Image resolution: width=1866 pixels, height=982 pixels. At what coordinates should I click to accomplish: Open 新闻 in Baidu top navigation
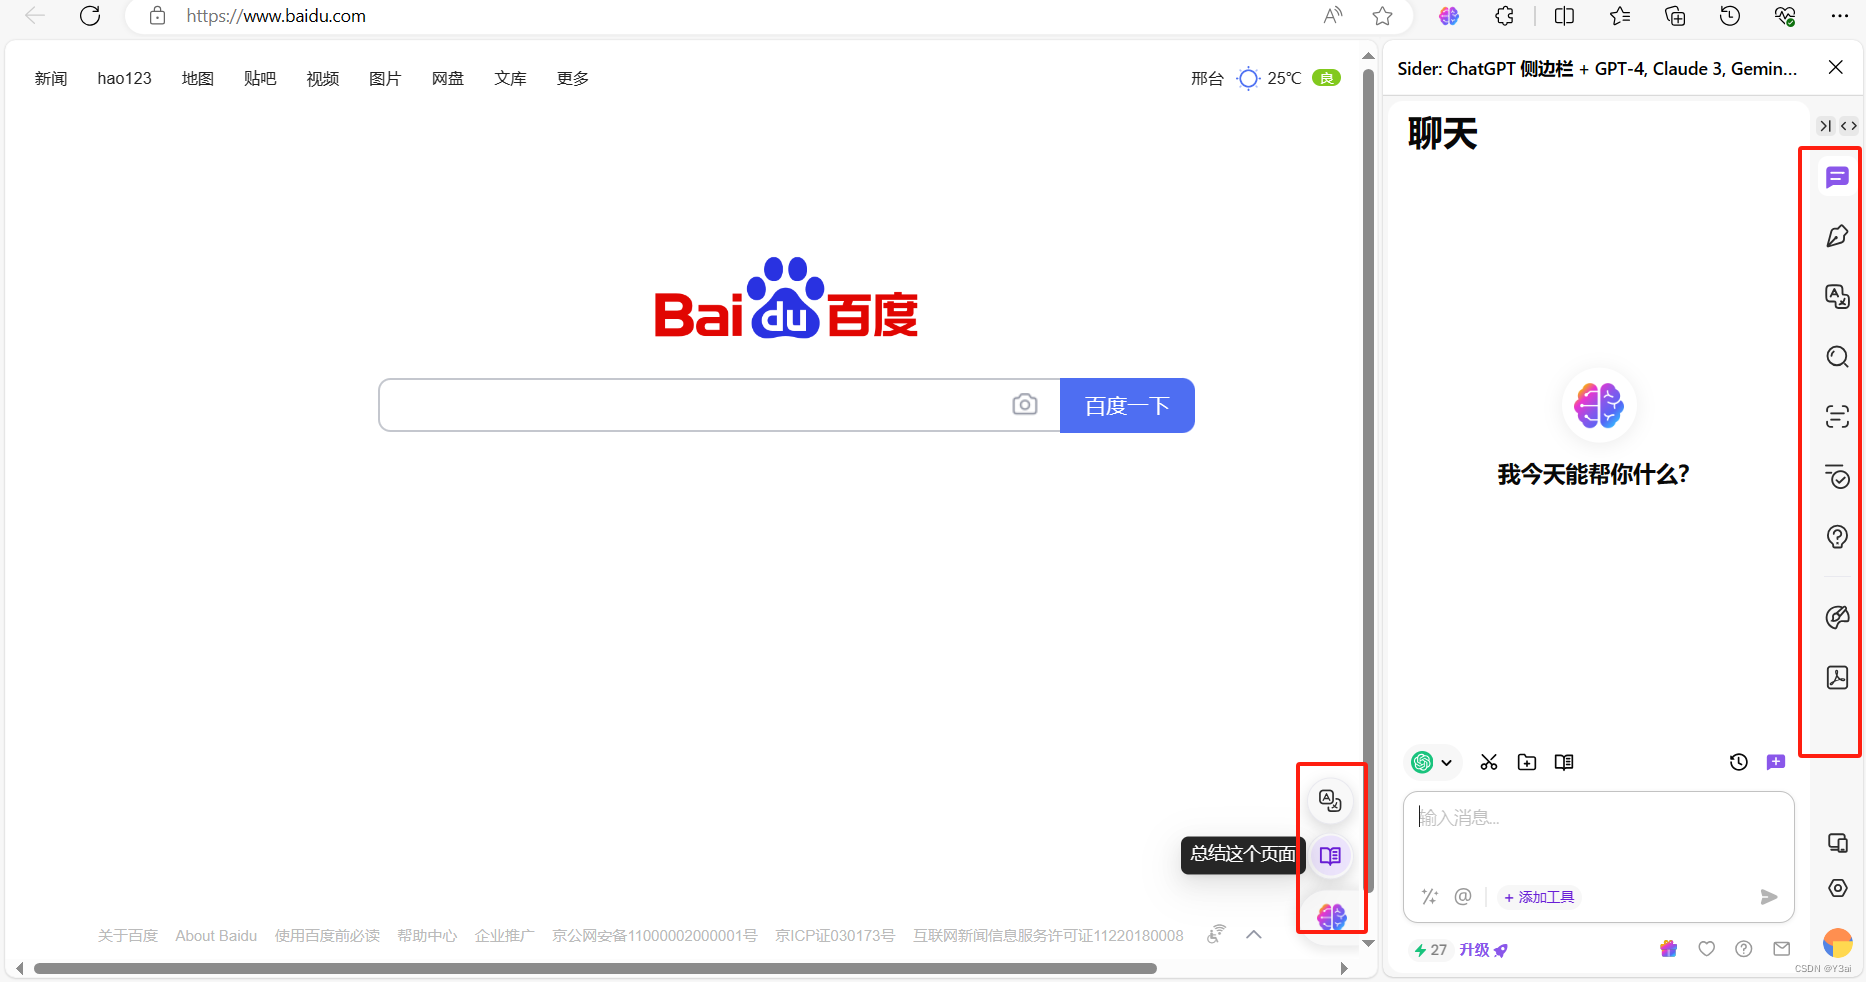tap(51, 78)
